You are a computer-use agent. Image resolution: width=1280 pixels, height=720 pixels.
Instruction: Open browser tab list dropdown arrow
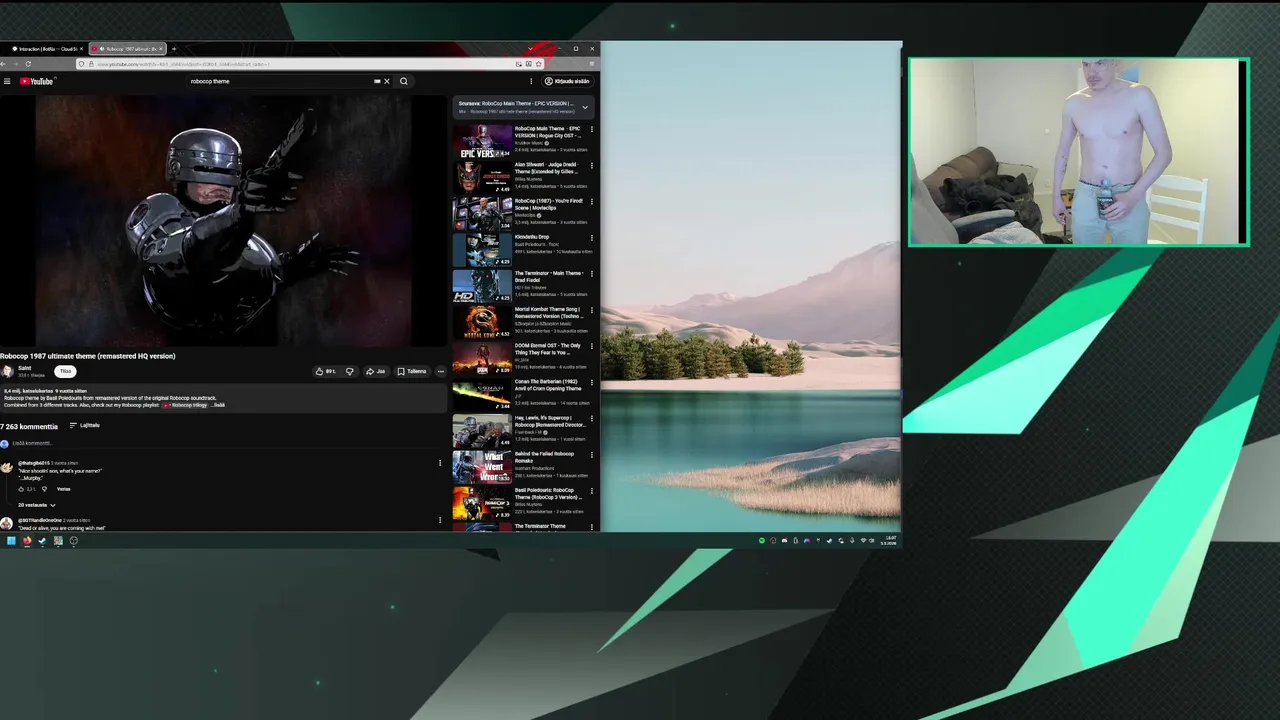[531, 49]
